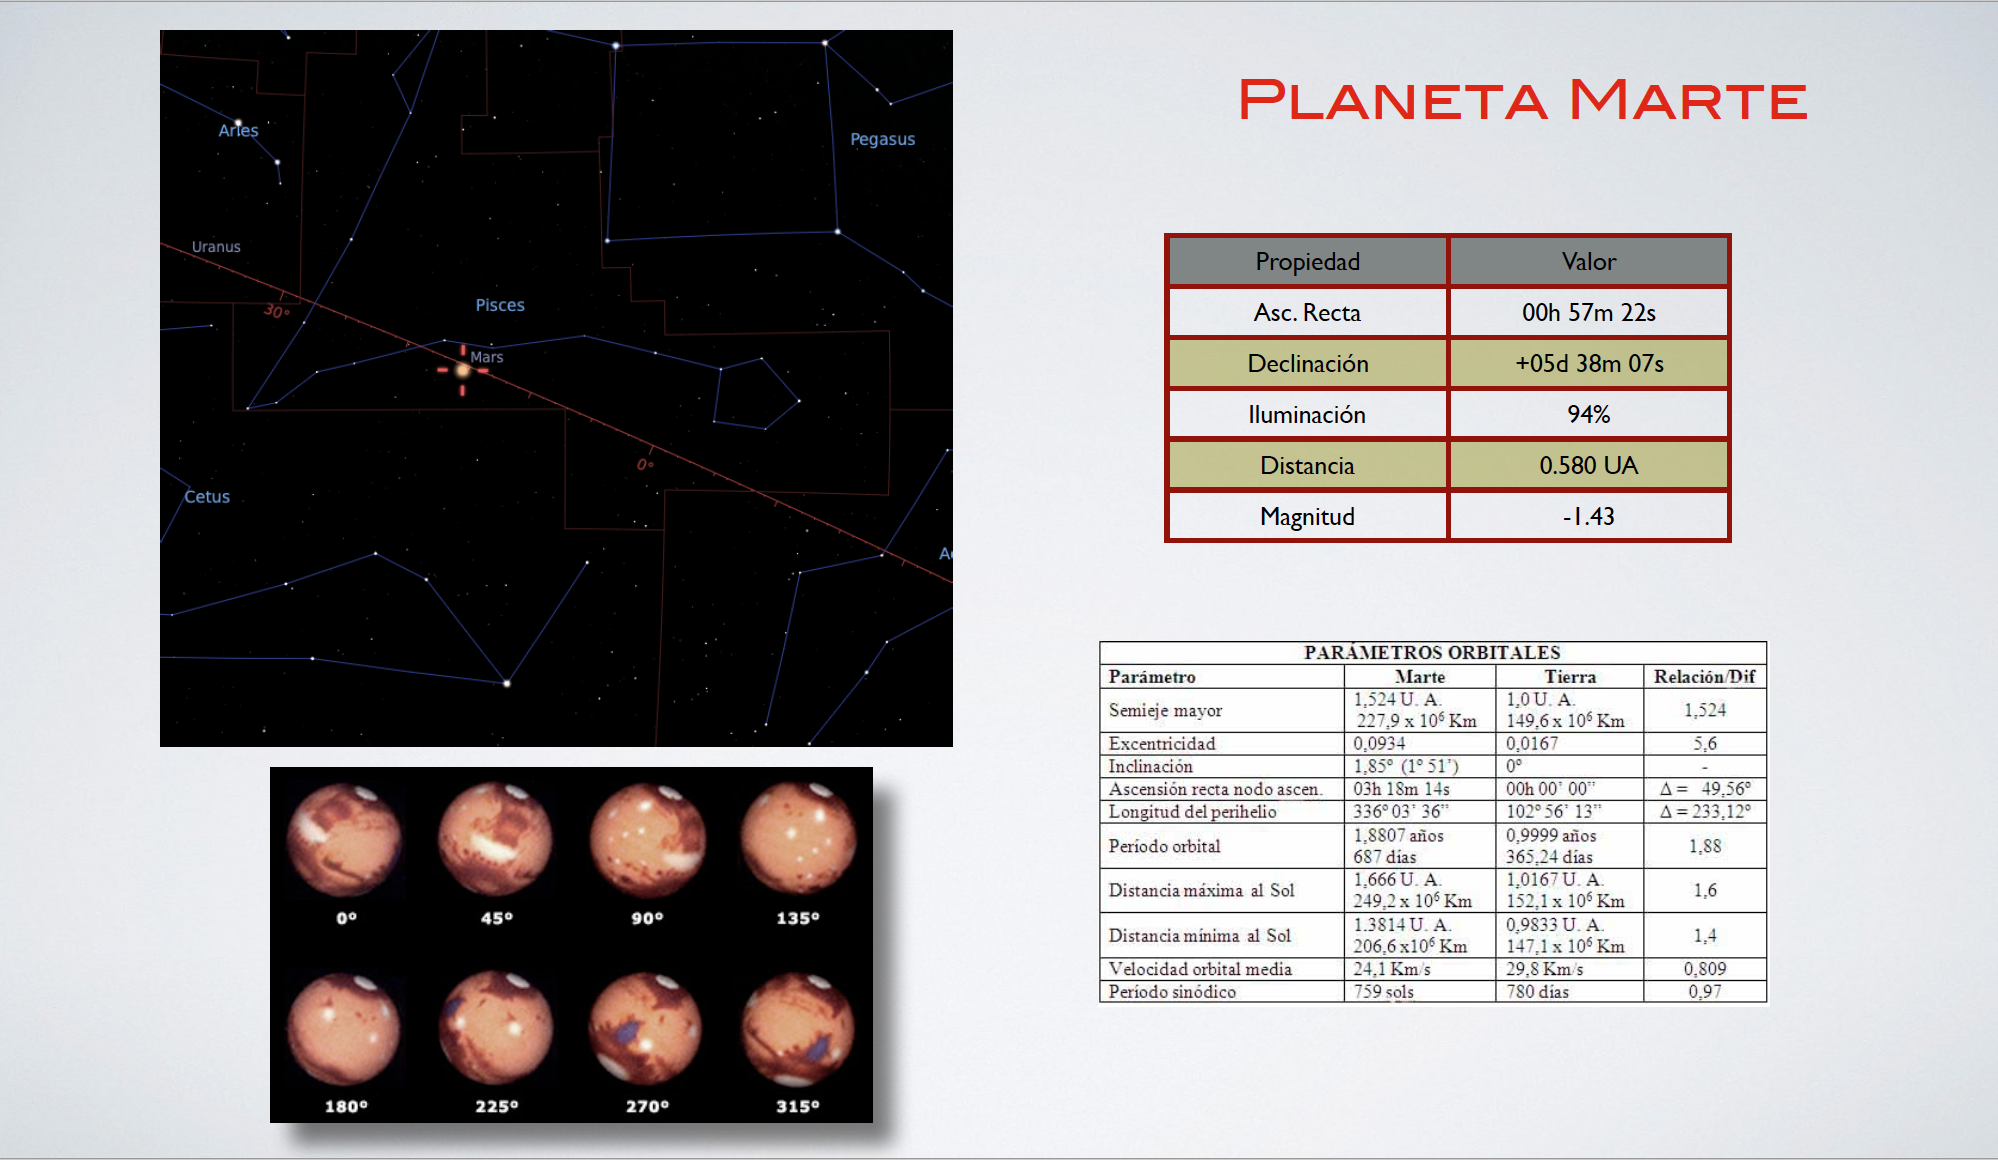Click the Período sinódico row label
This screenshot has width=1998, height=1160.
(1172, 992)
